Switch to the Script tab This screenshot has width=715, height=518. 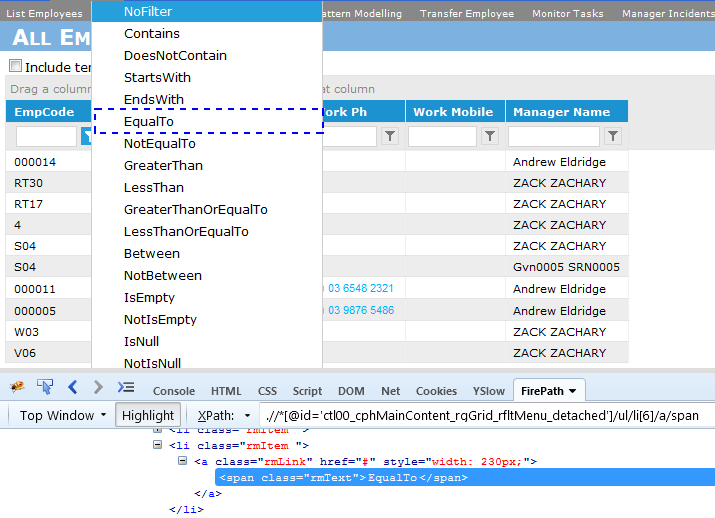307,391
